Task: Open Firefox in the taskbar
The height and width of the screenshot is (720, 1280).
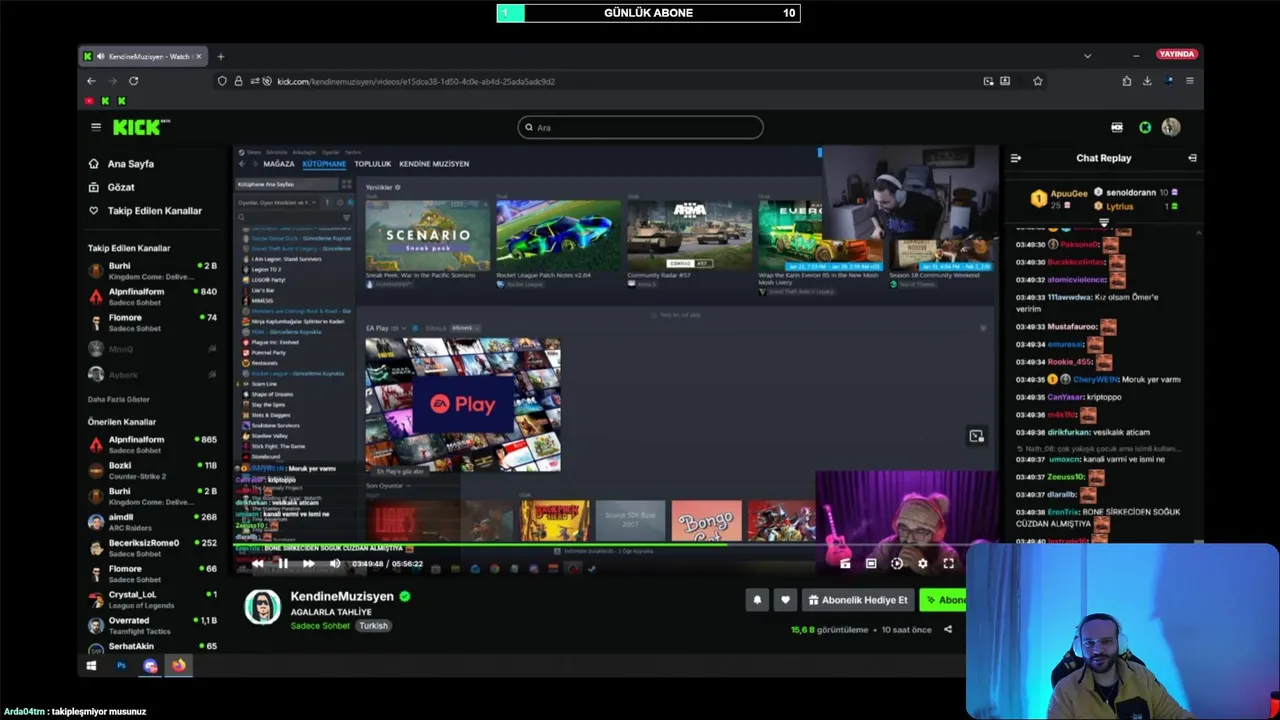Action: click(179, 665)
